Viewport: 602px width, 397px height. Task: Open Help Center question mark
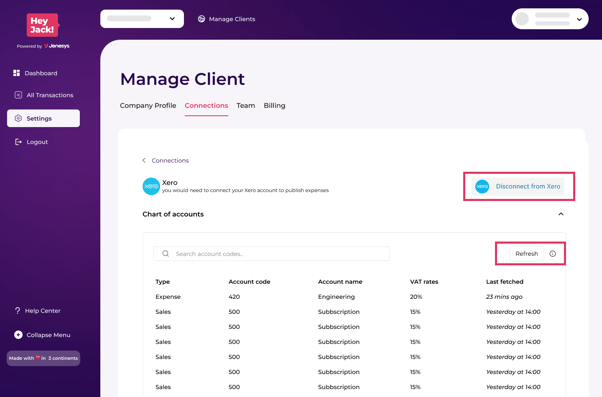[17, 311]
